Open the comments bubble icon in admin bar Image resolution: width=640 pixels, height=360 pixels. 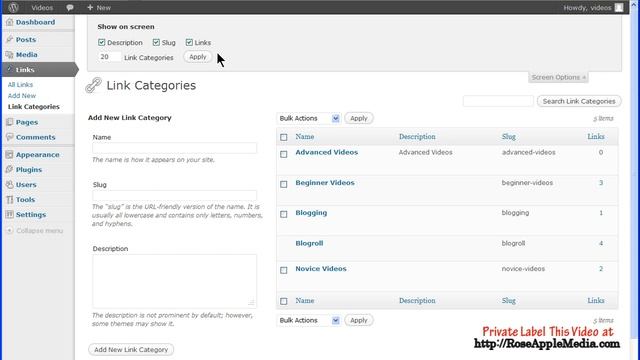70,8
